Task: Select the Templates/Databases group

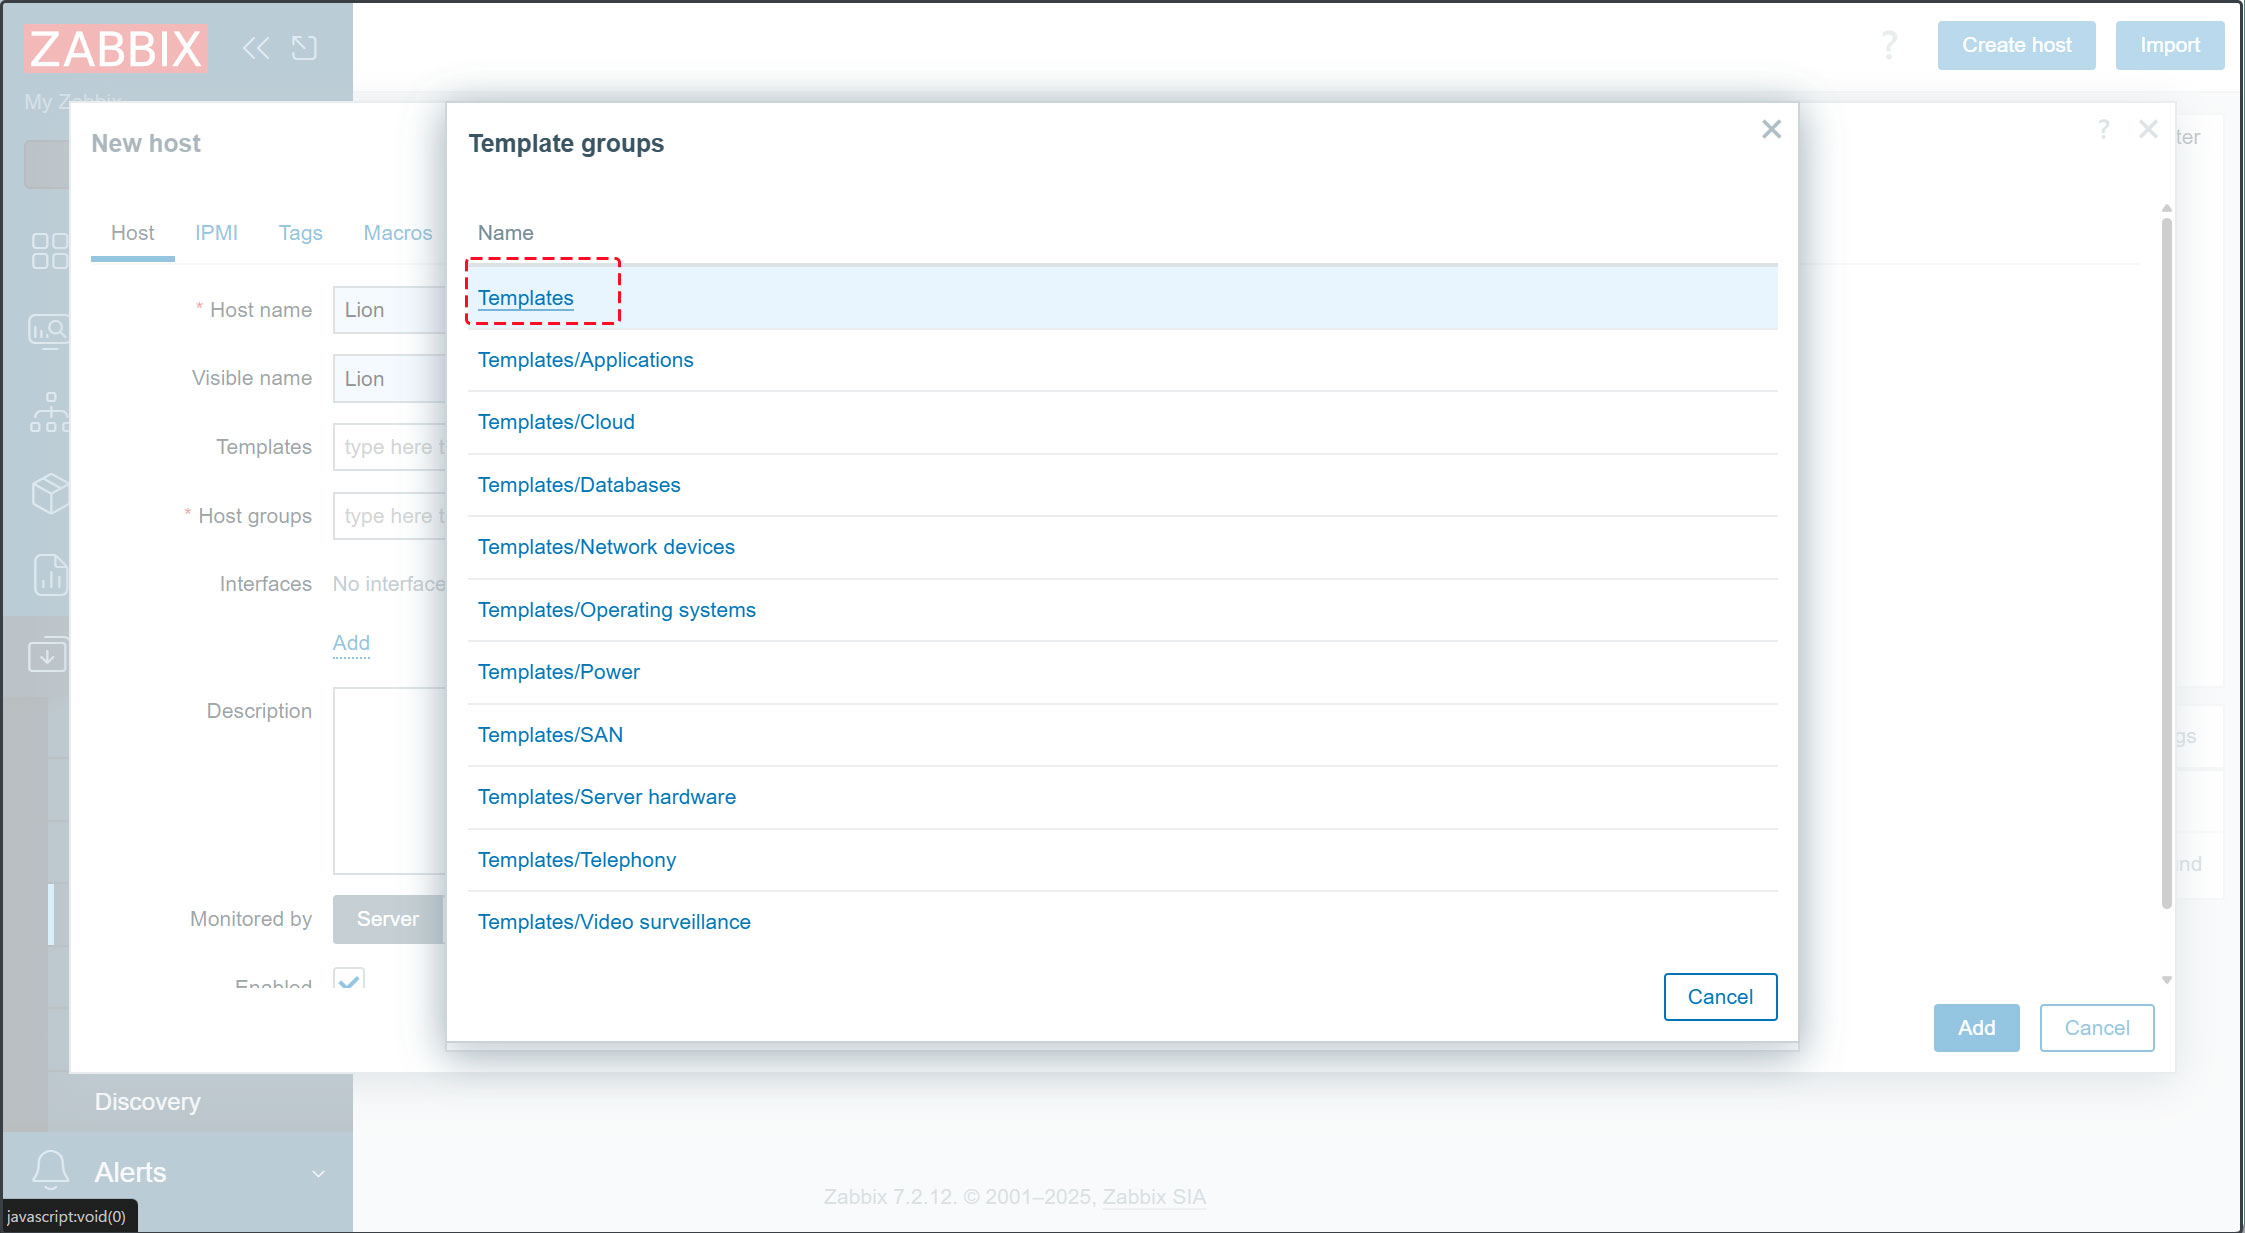Action: pos(579,485)
